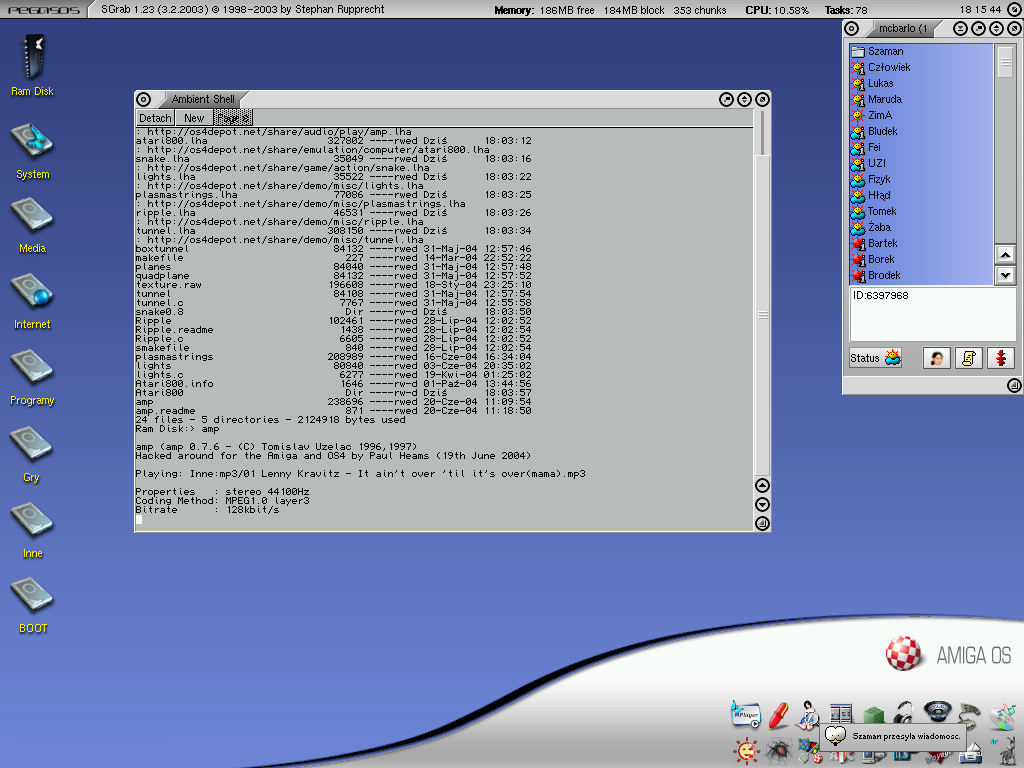1024x768 pixels.
Task: Click the messenger window resize gadget
Action: pos(1014,385)
